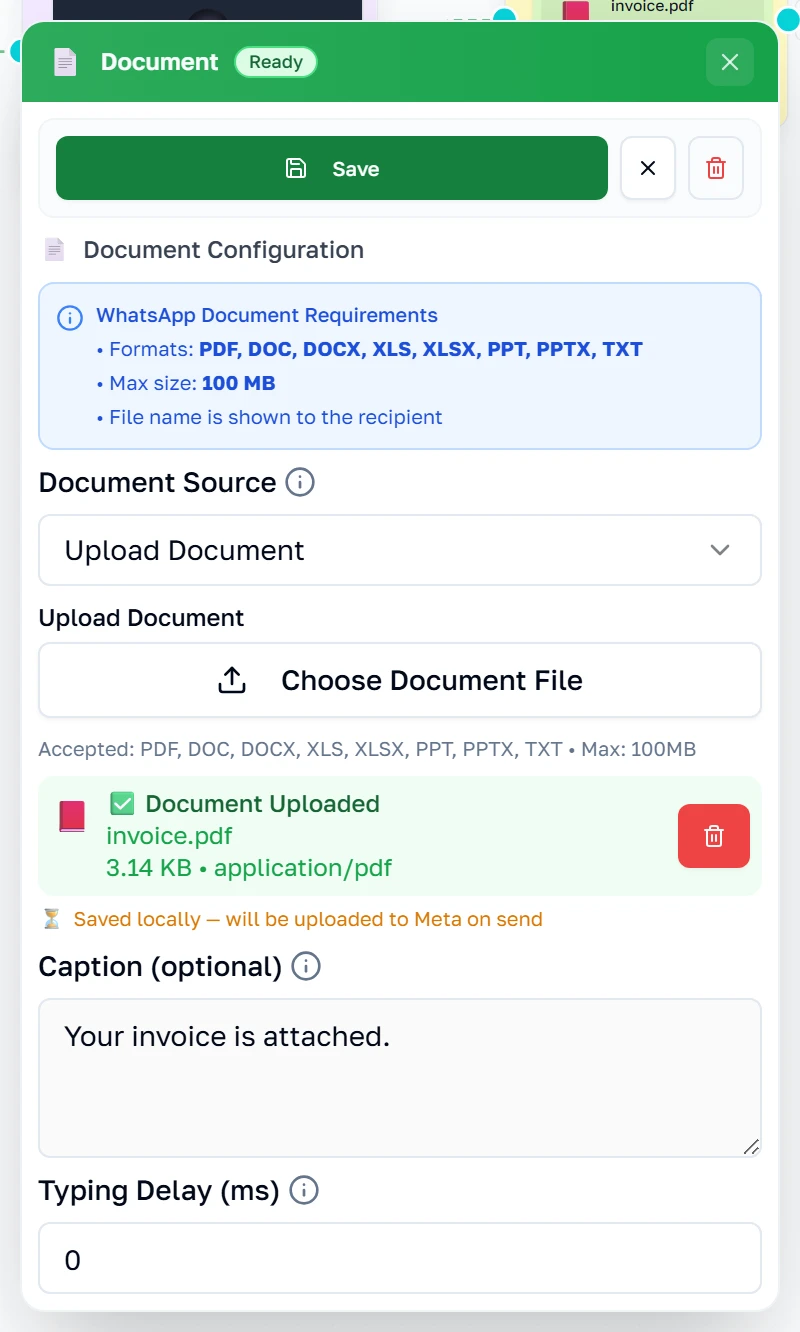This screenshot has height=1332, width=800.
Task: Click File name is shown to recipient line
Action: (x=269, y=417)
